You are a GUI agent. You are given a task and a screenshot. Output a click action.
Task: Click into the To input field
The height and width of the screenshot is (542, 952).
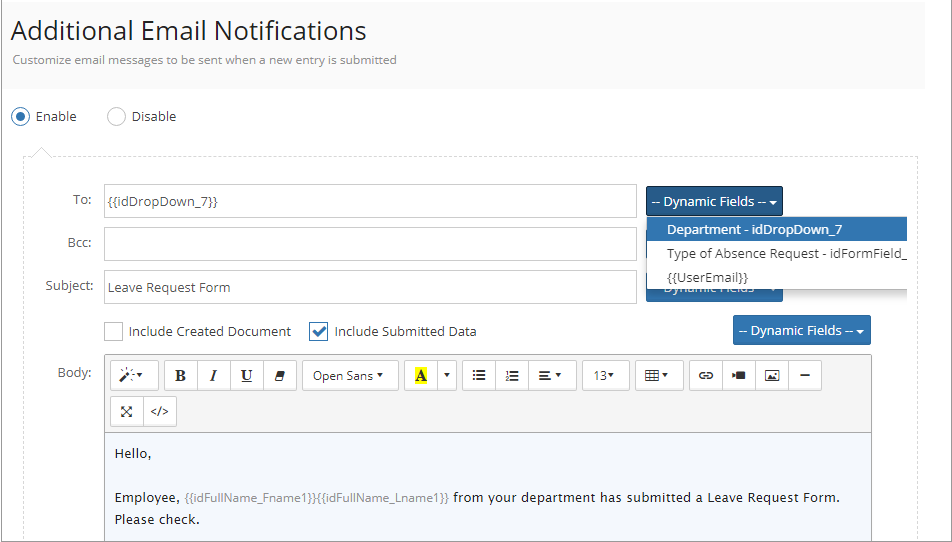tap(370, 201)
